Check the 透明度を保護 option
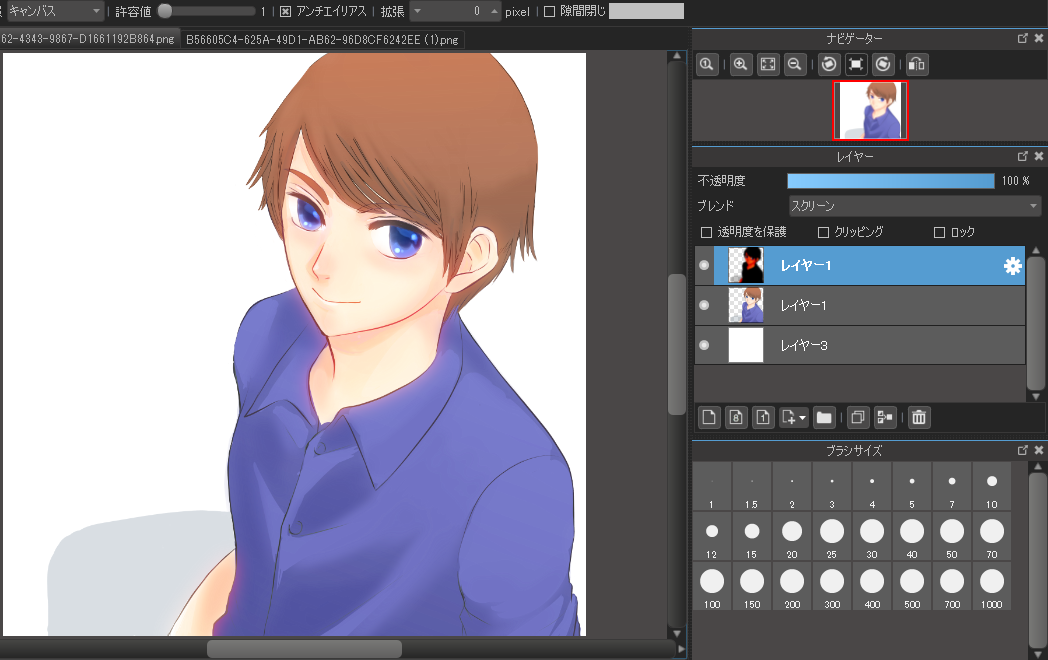 click(706, 232)
